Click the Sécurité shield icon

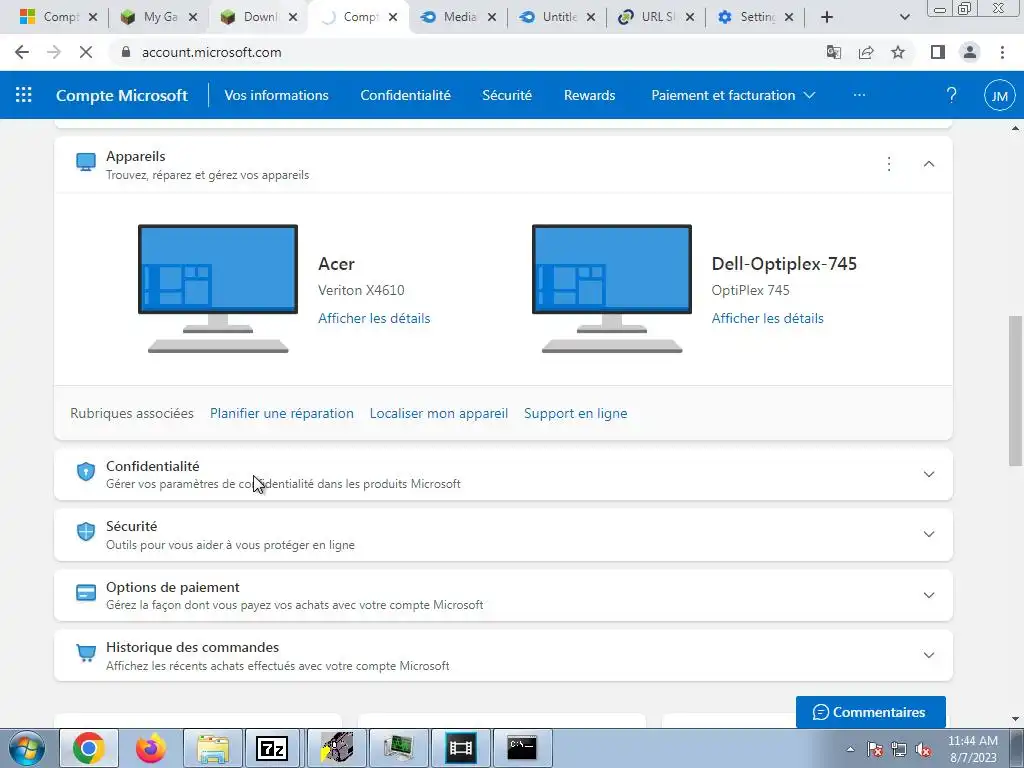click(x=86, y=532)
